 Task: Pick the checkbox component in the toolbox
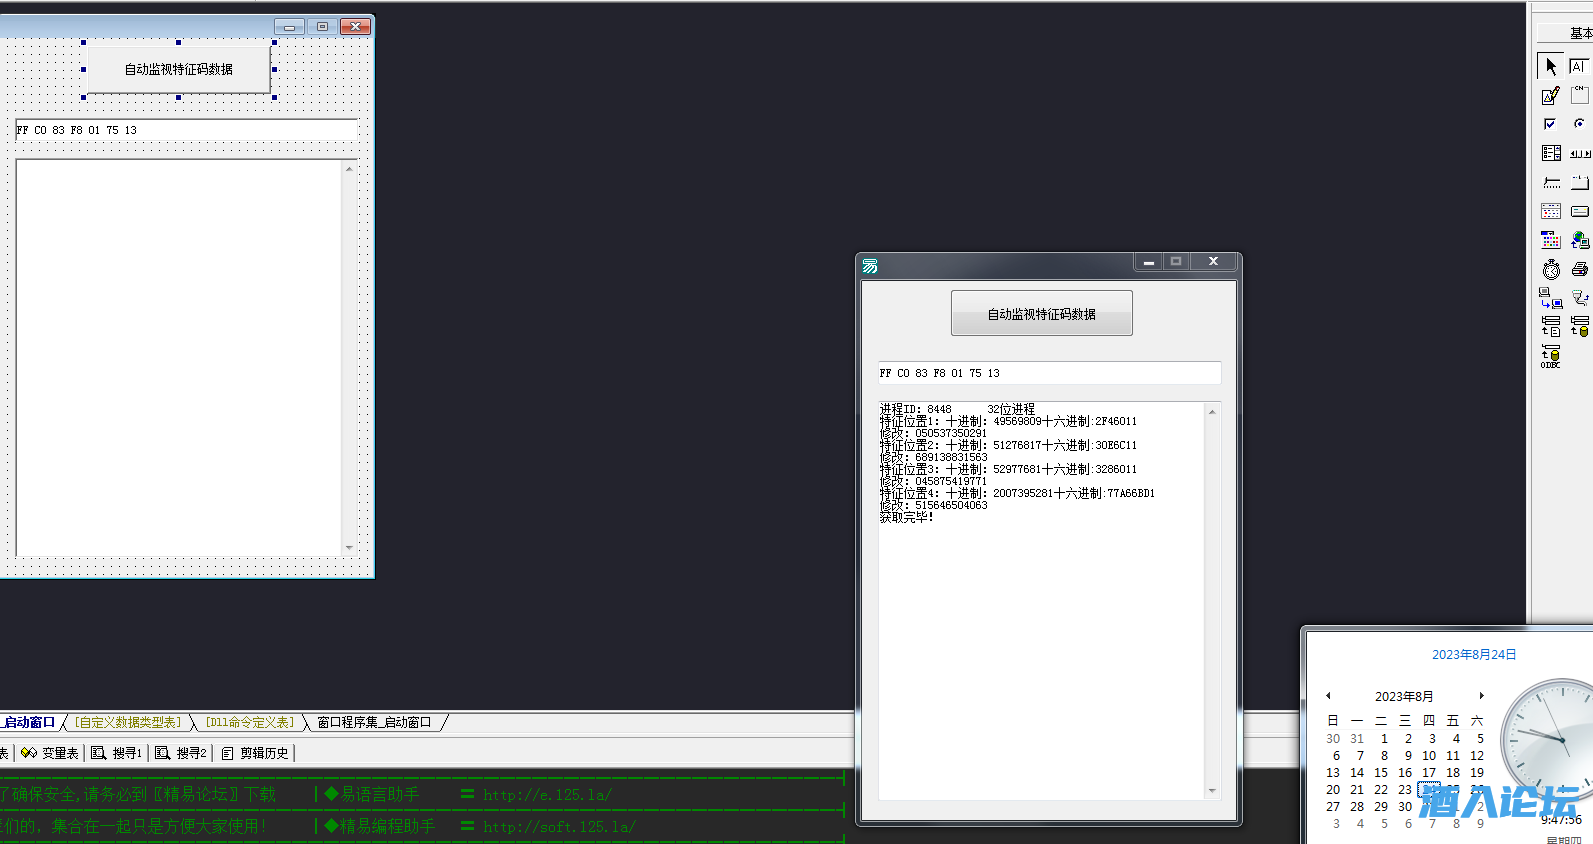(1550, 124)
